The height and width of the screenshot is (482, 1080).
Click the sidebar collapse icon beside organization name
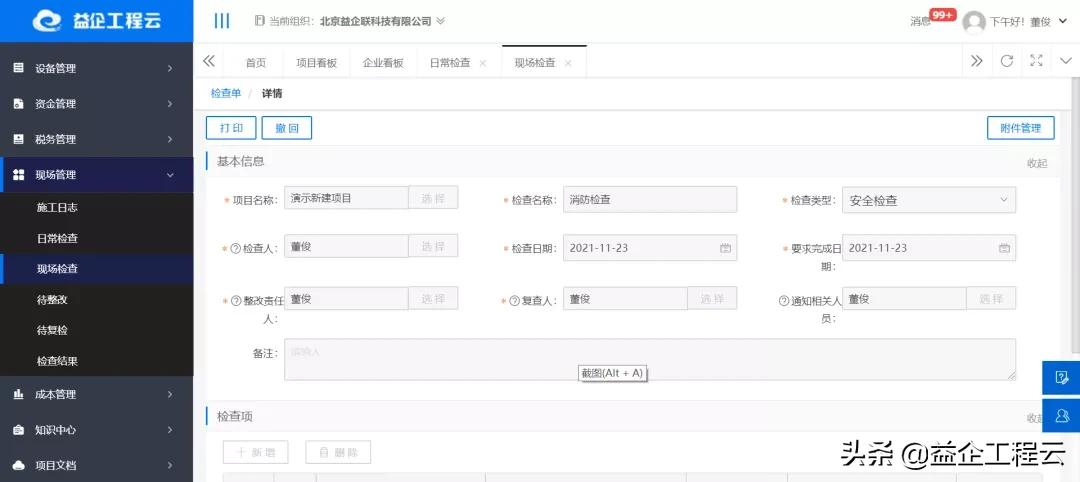[222, 21]
